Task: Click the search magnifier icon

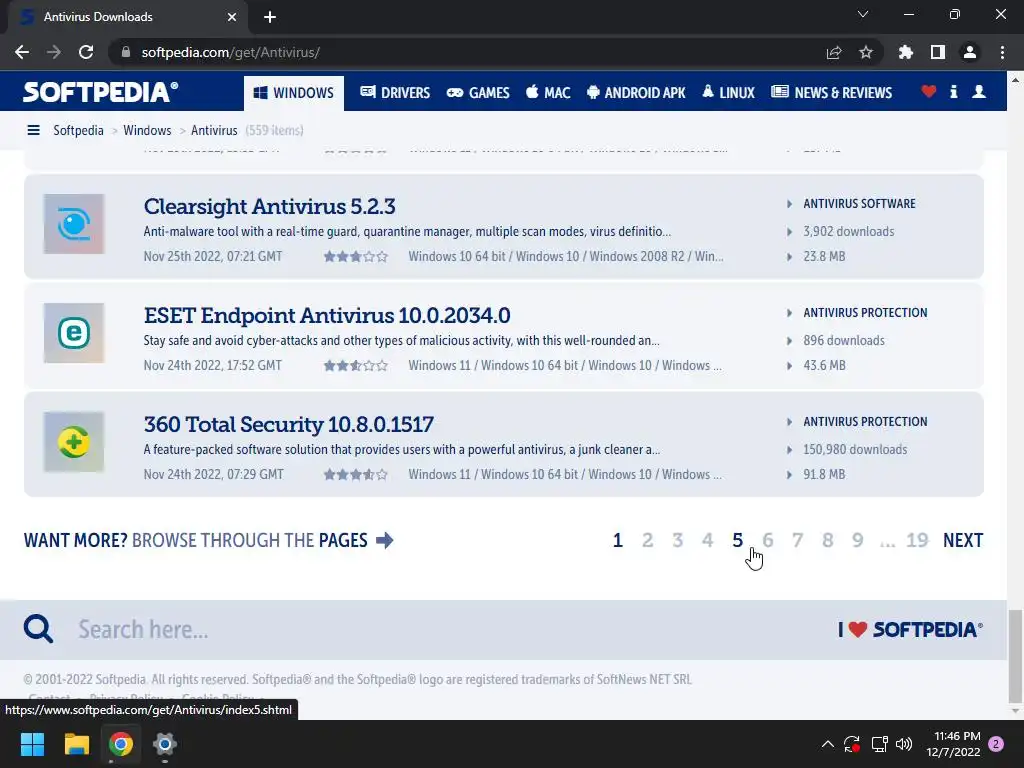Action: (39, 629)
